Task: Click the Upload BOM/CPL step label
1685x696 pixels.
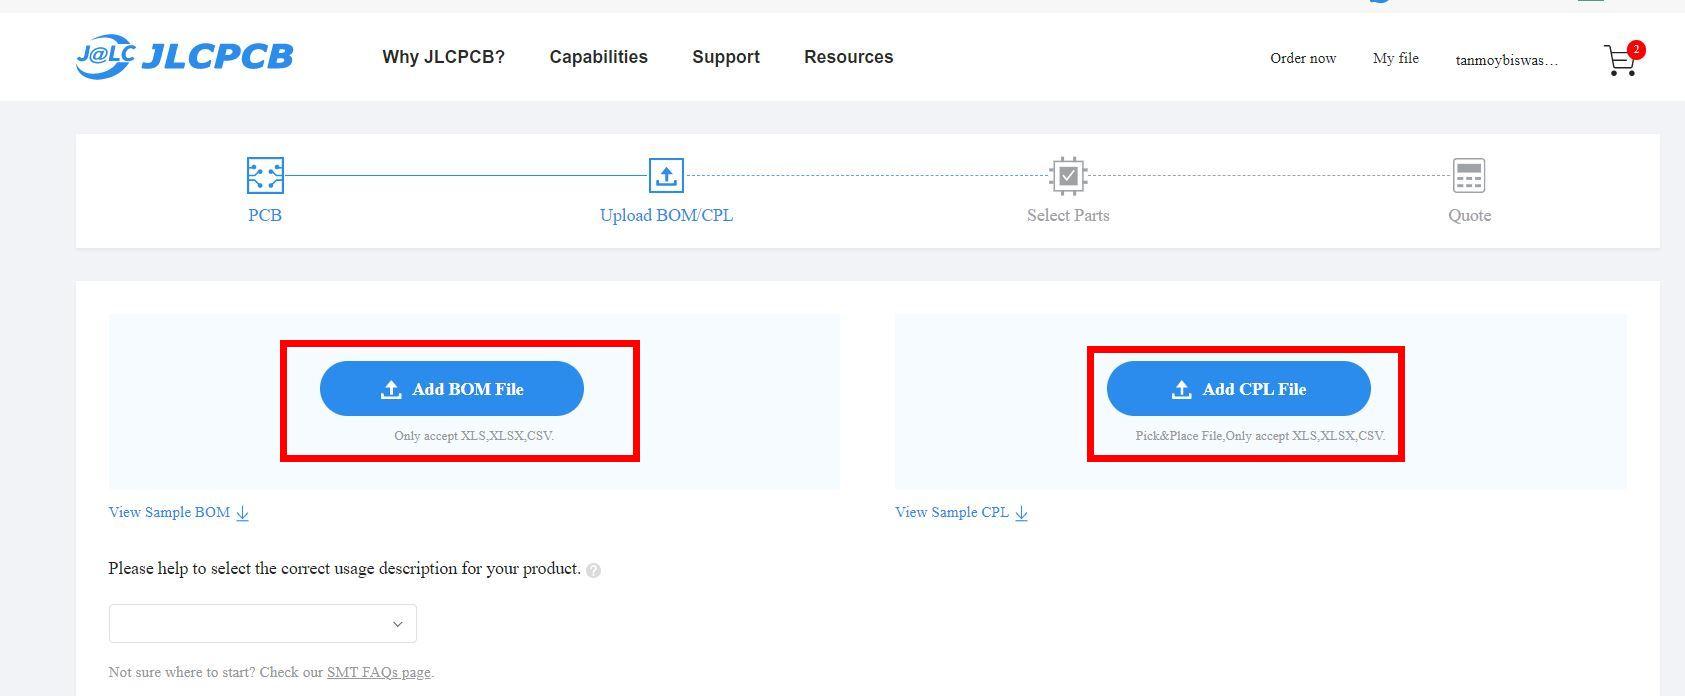Action: (x=666, y=215)
